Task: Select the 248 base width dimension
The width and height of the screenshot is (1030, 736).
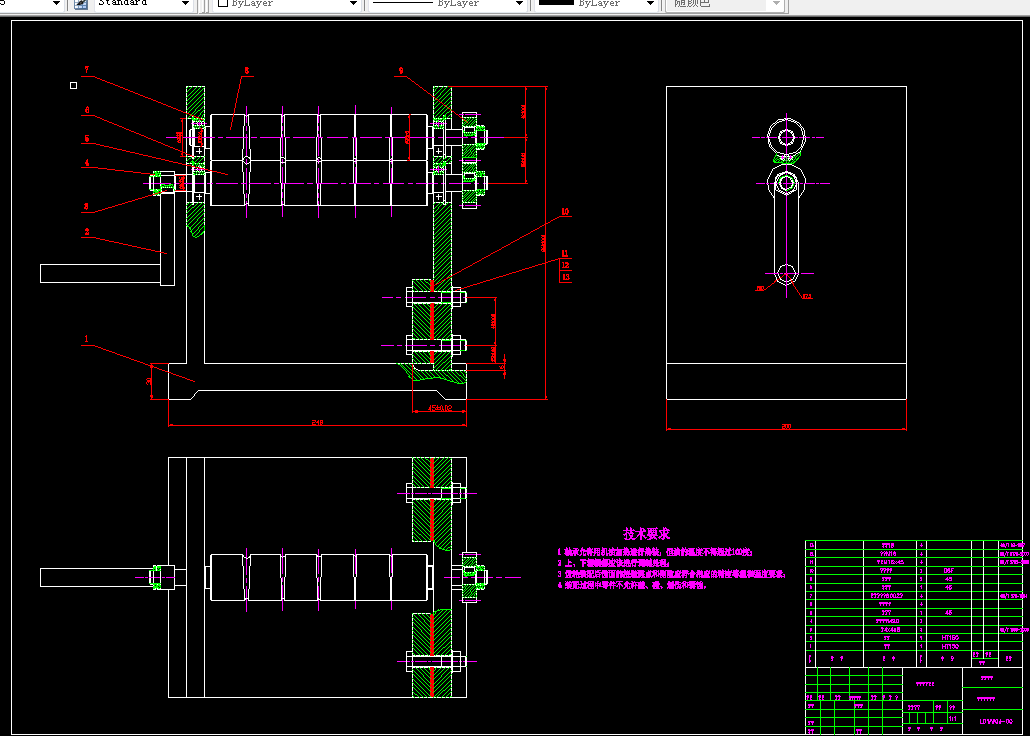Action: tap(317, 422)
